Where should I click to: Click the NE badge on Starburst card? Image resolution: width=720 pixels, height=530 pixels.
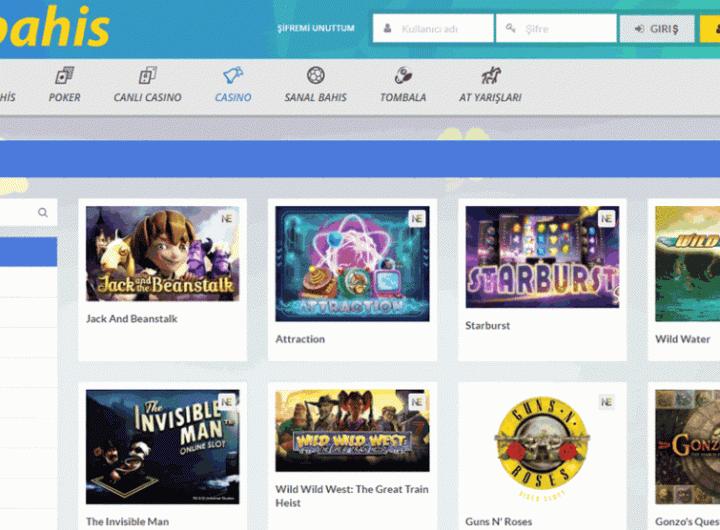(x=606, y=219)
